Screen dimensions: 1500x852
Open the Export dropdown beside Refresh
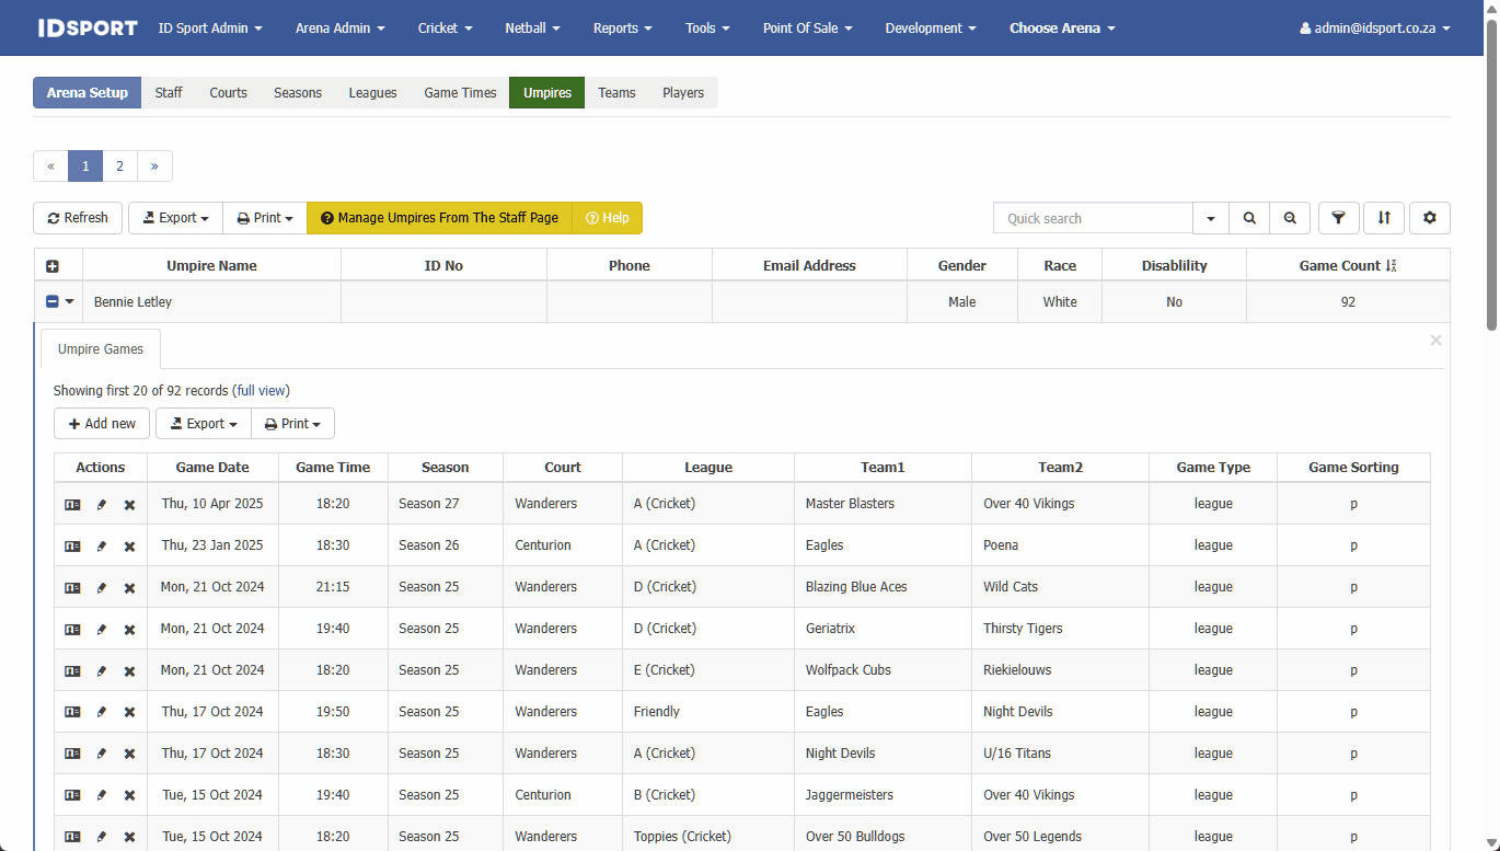click(176, 218)
